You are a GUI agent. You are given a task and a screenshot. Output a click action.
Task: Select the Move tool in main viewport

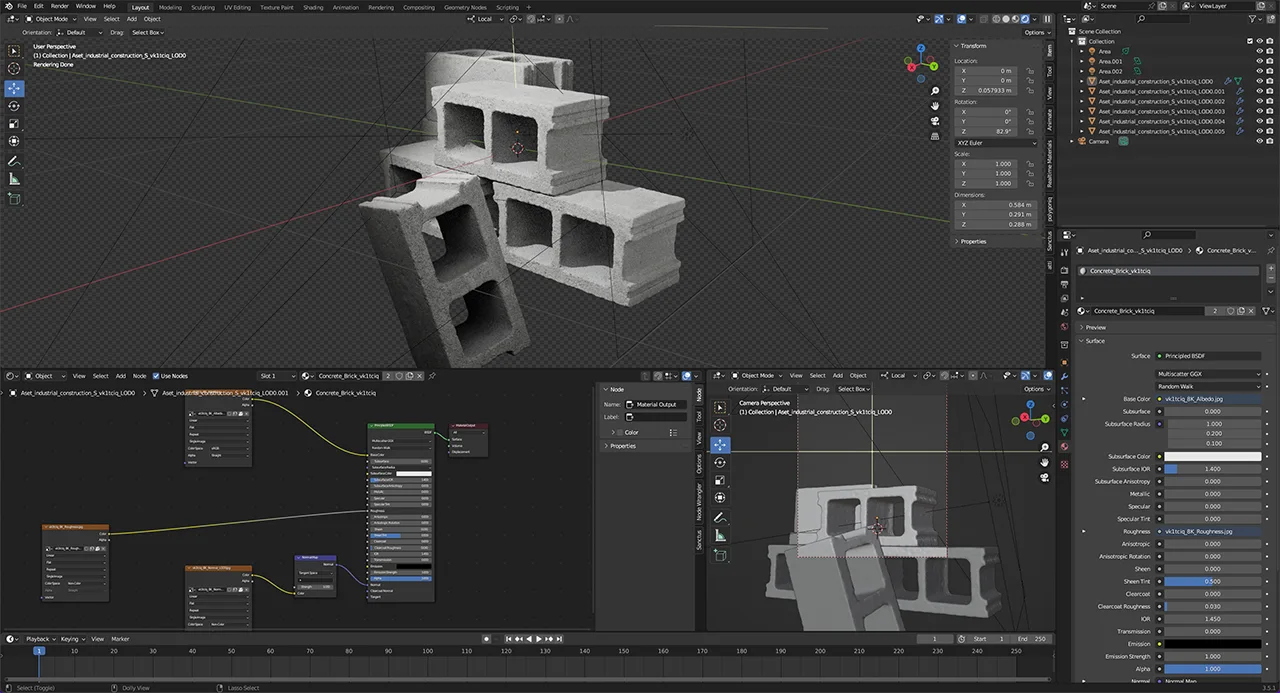[x=14, y=88]
